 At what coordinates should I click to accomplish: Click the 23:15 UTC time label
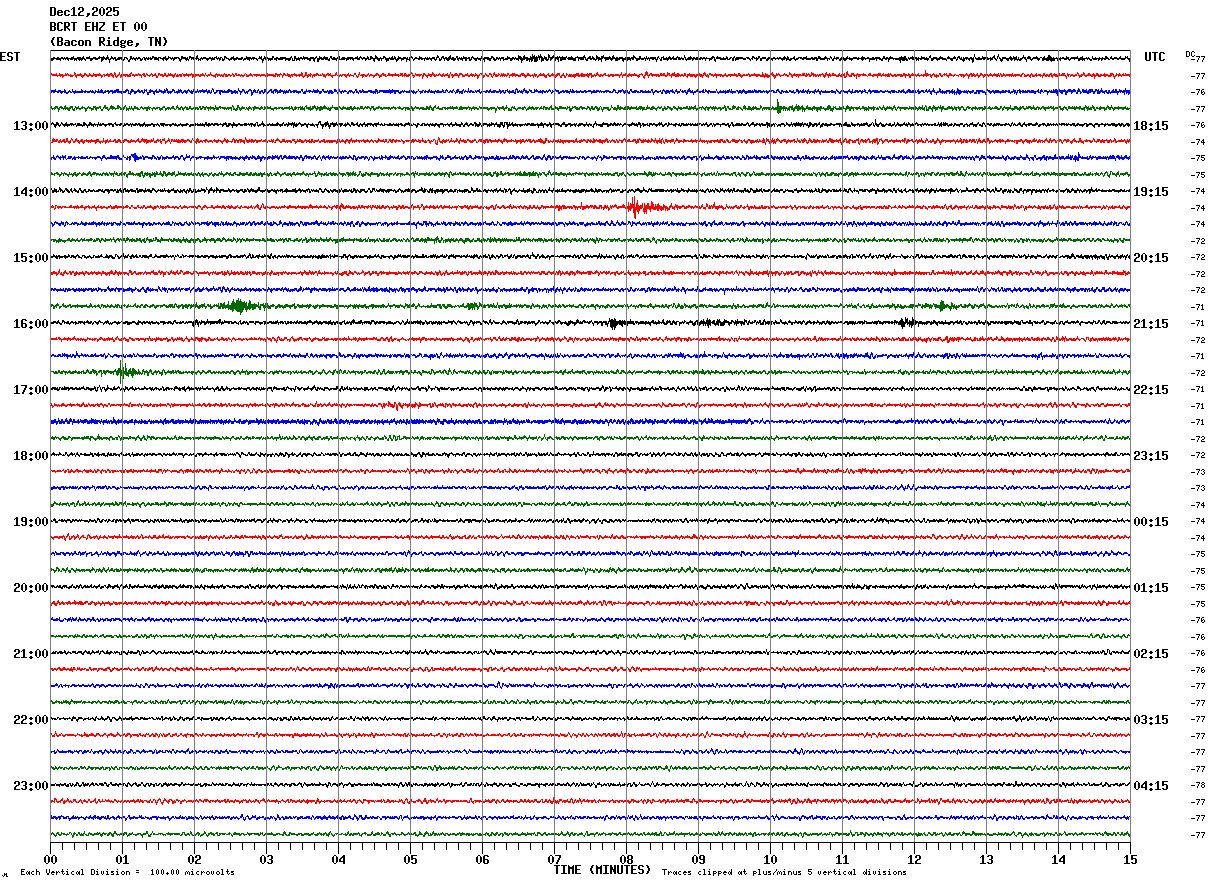click(x=1151, y=456)
